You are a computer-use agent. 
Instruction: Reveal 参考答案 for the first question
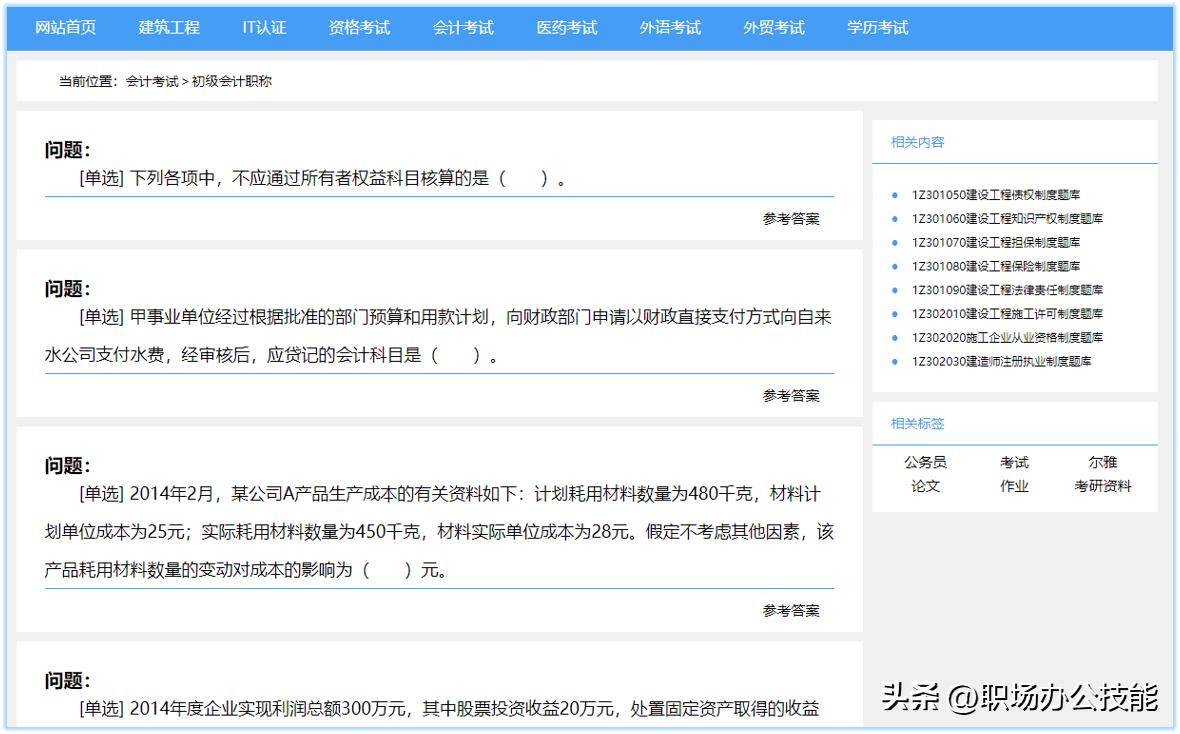[789, 218]
